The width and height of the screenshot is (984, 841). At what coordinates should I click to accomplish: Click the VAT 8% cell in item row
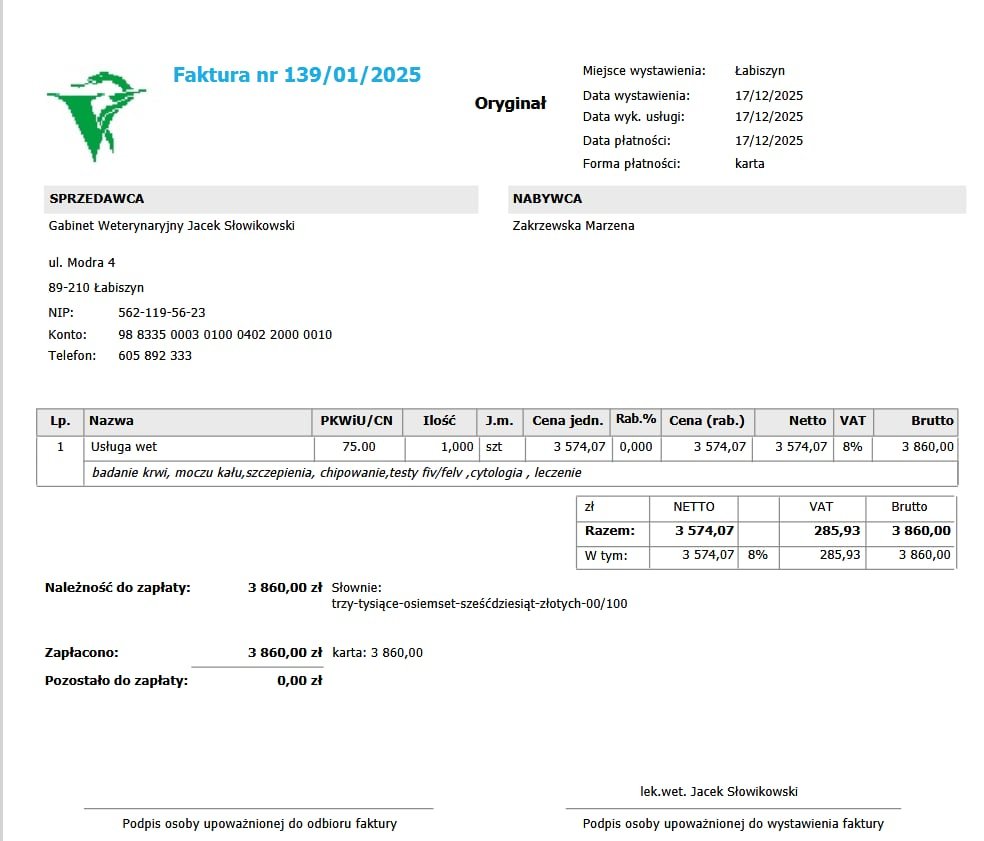[x=852, y=447]
